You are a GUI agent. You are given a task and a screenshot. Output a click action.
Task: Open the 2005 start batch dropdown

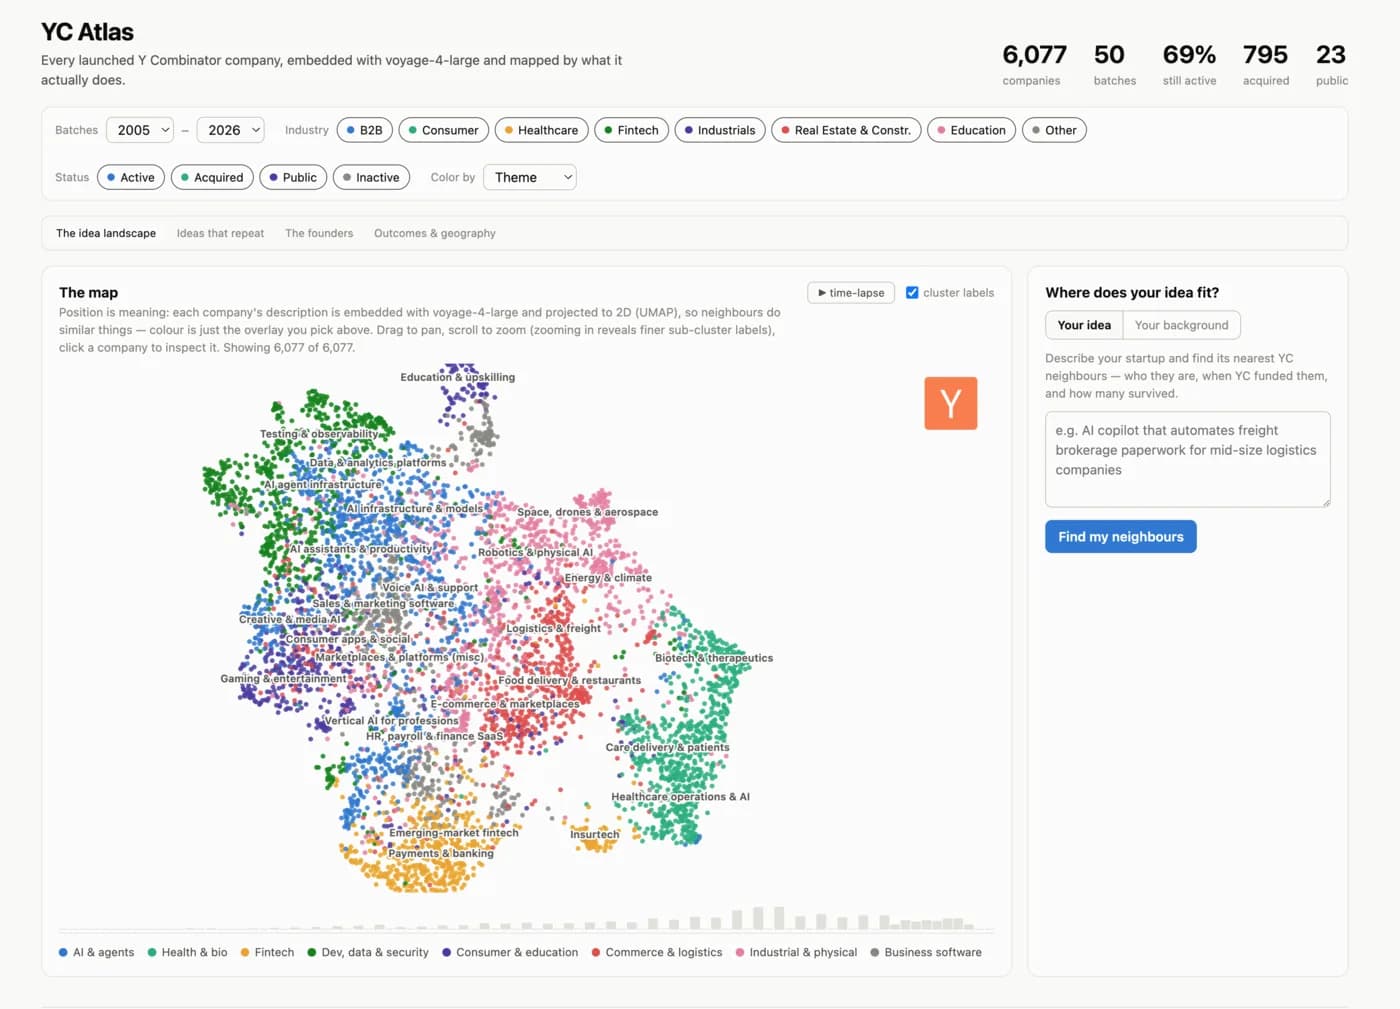pos(140,130)
